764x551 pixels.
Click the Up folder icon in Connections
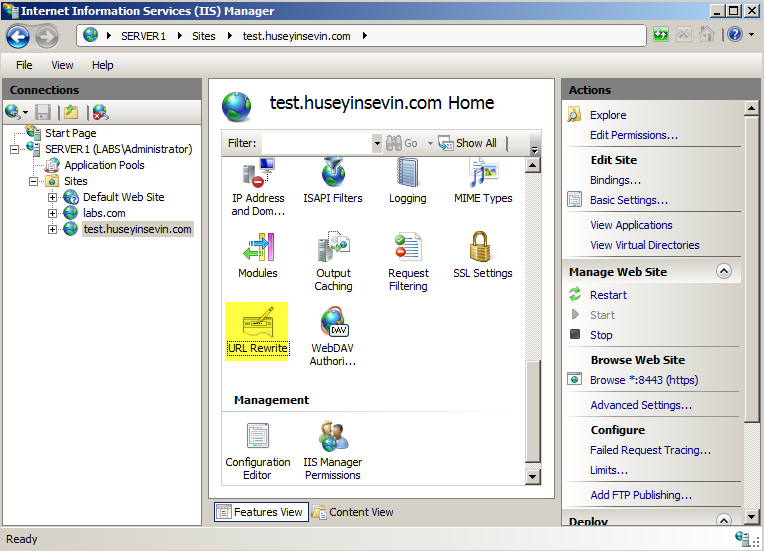click(71, 113)
